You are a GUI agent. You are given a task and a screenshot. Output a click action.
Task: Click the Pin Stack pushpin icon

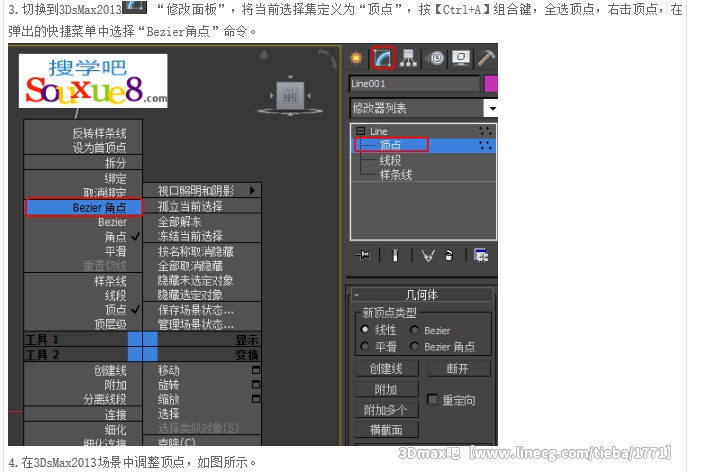[363, 256]
